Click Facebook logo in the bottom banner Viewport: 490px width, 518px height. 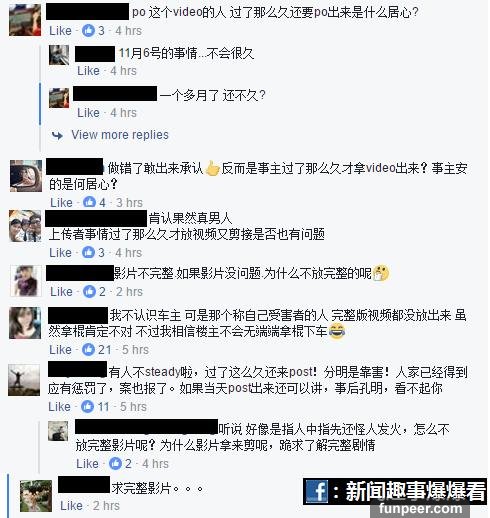click(x=317, y=491)
